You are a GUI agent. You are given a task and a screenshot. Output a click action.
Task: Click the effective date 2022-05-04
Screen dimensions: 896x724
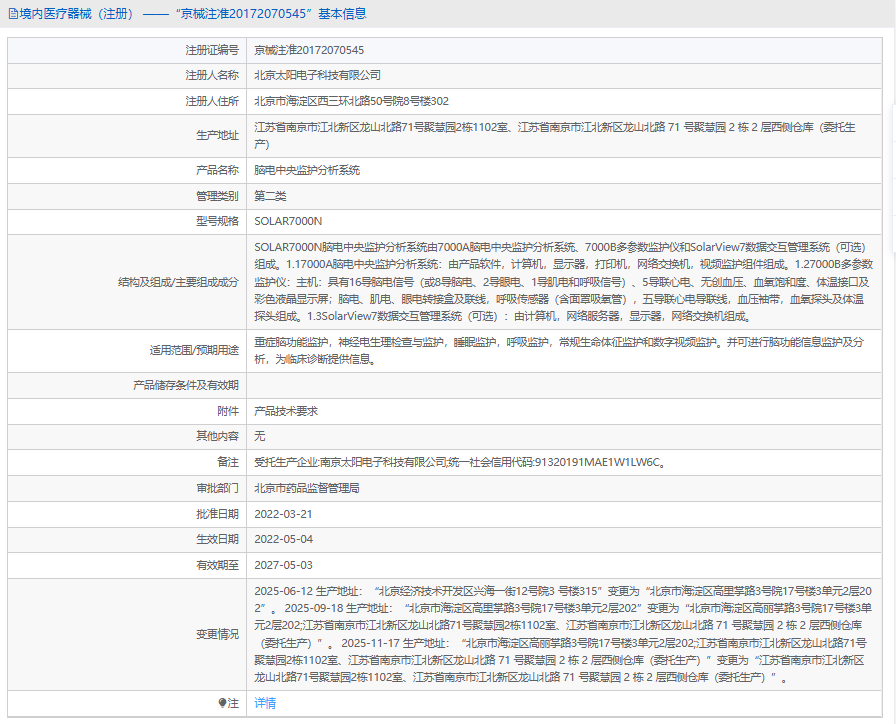coord(283,539)
